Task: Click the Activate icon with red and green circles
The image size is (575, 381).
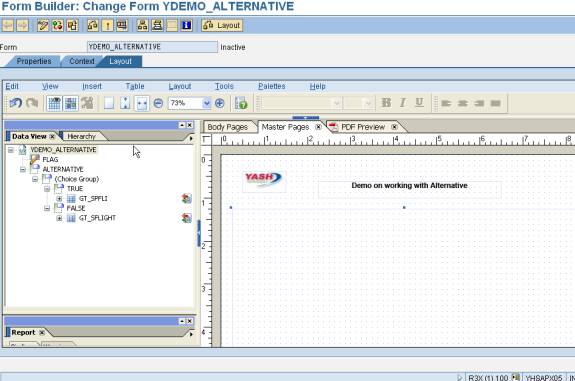Action: pyautogui.click(x=57, y=25)
